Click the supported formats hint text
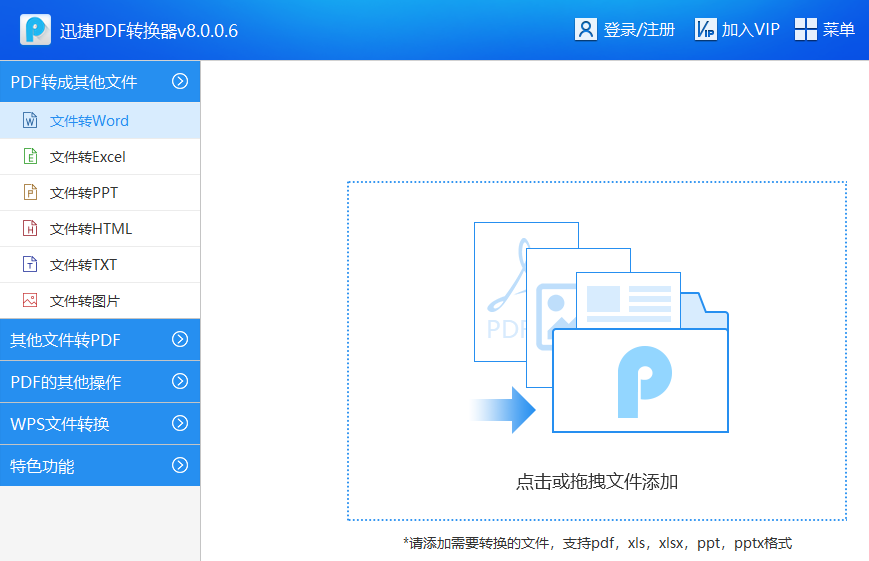The height and width of the screenshot is (561, 869). pyautogui.click(x=597, y=543)
